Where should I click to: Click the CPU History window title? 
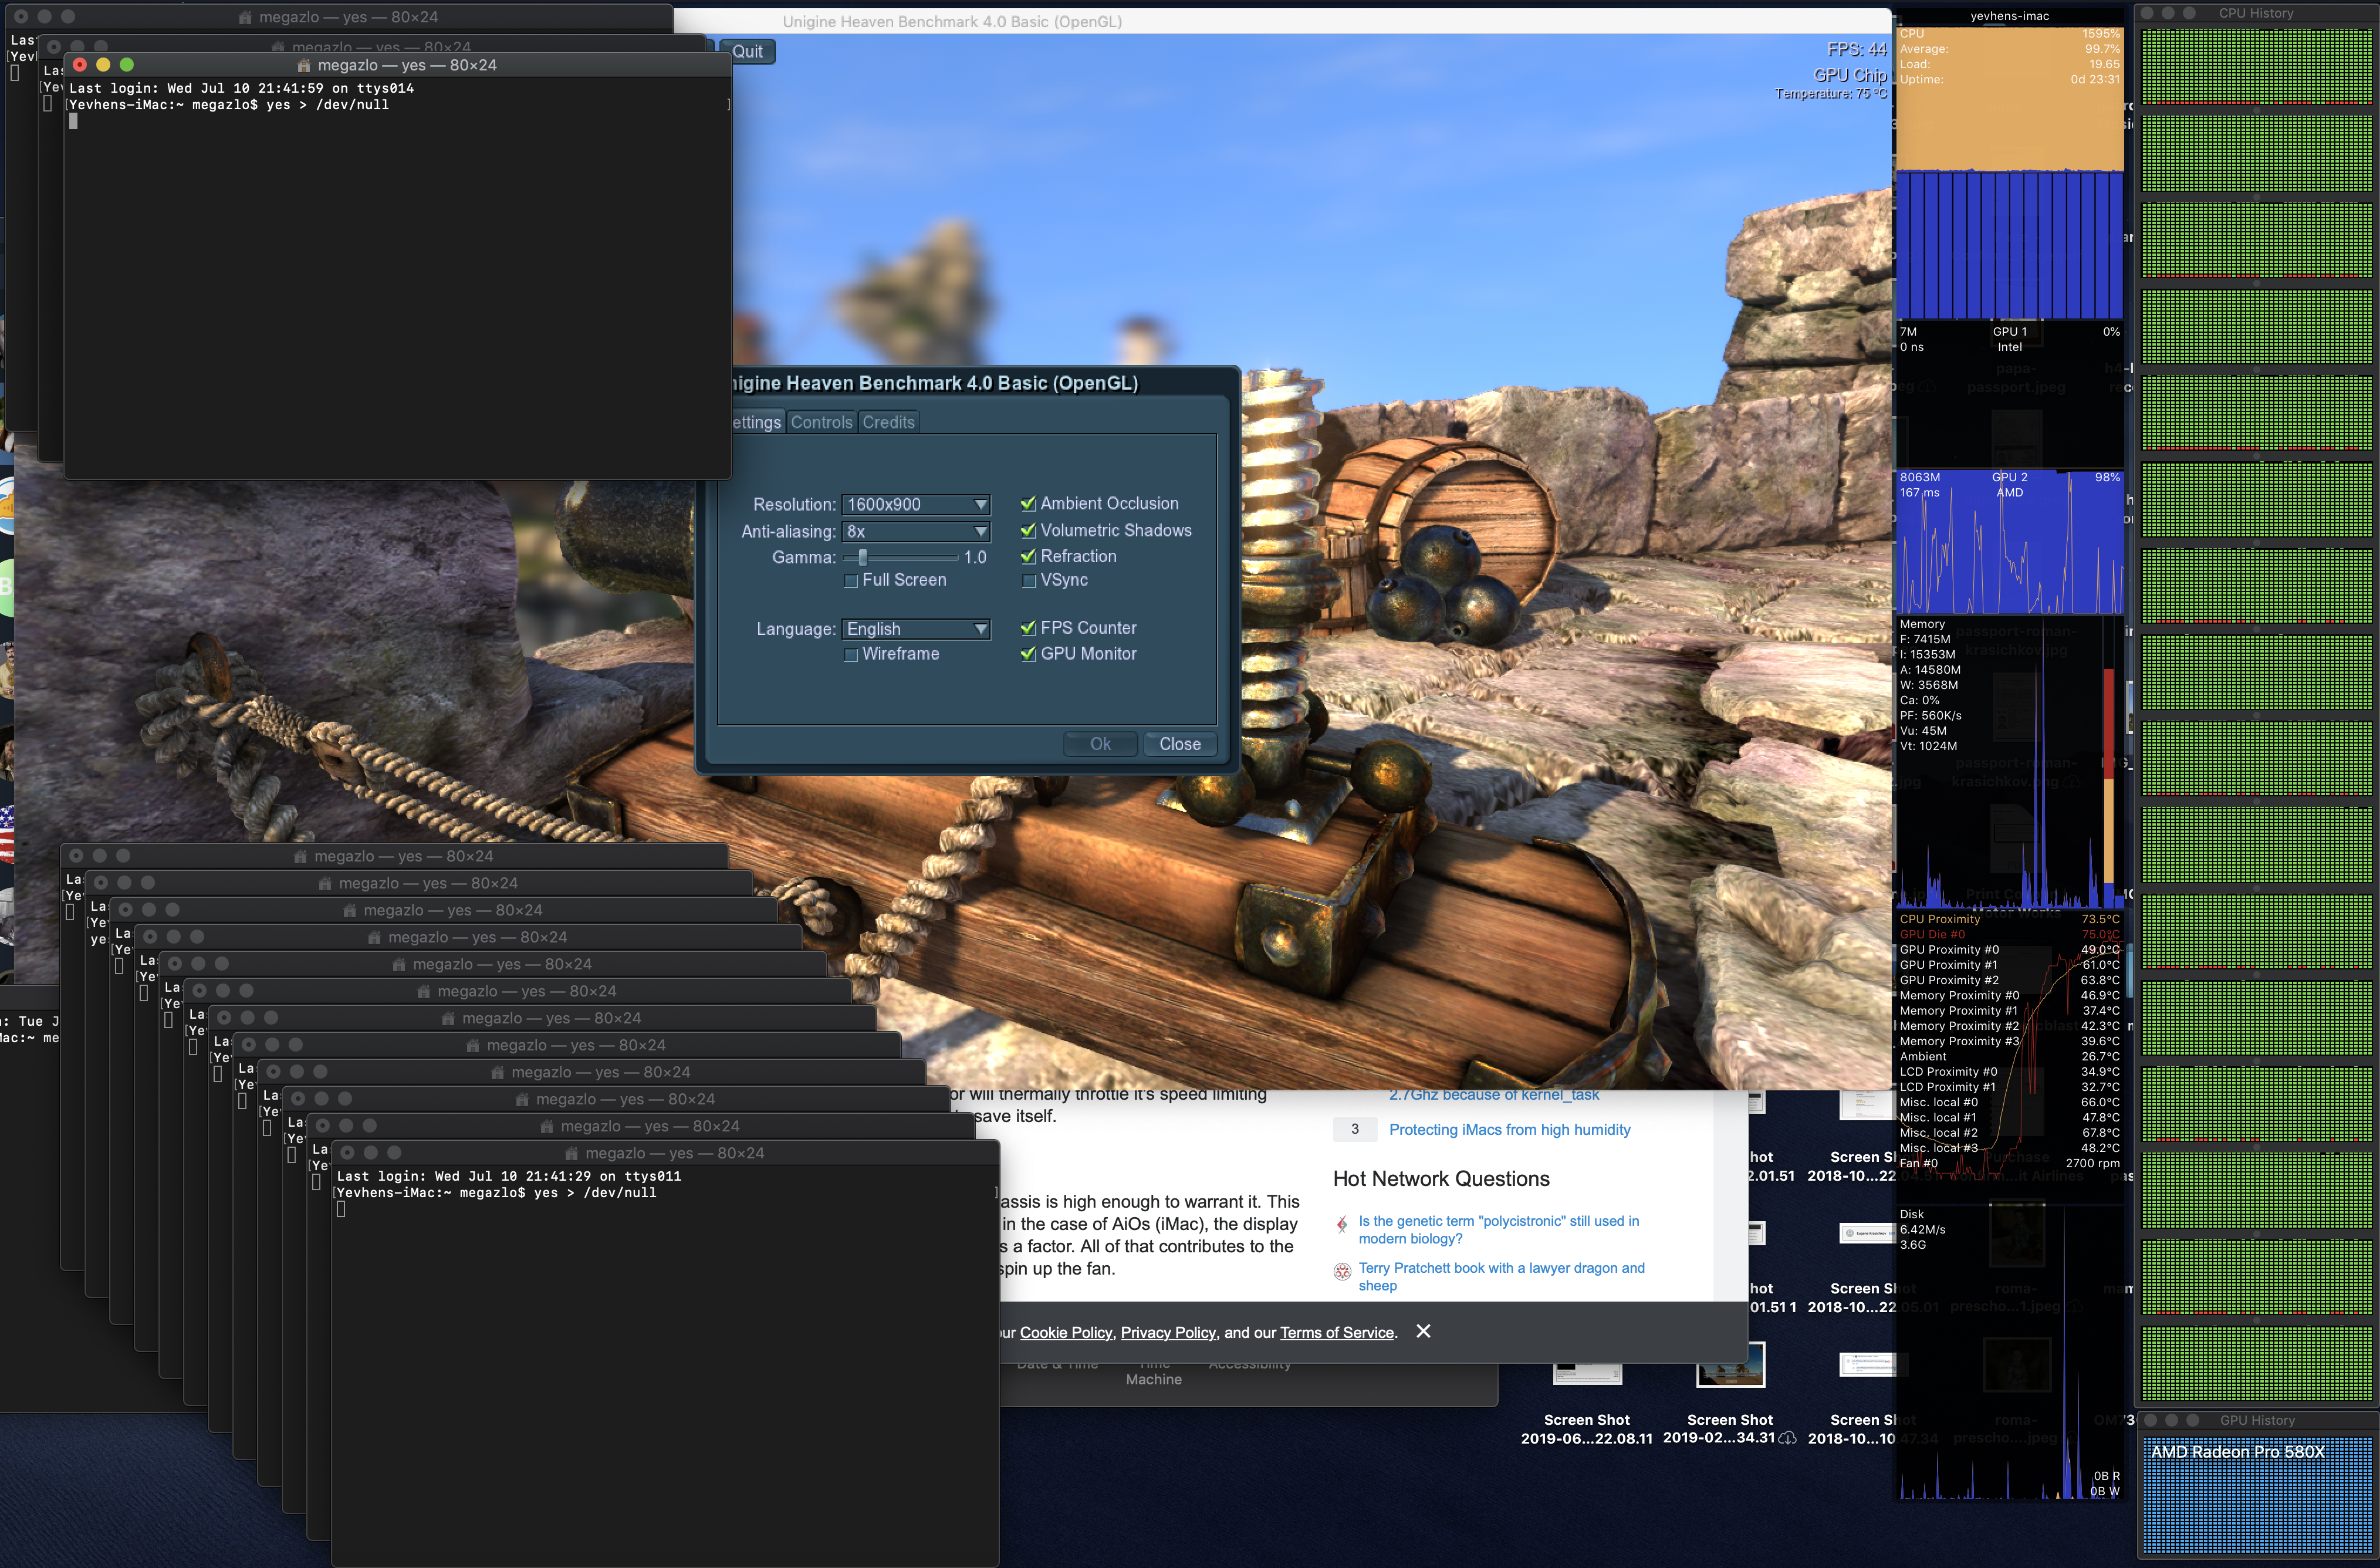[x=2255, y=13]
